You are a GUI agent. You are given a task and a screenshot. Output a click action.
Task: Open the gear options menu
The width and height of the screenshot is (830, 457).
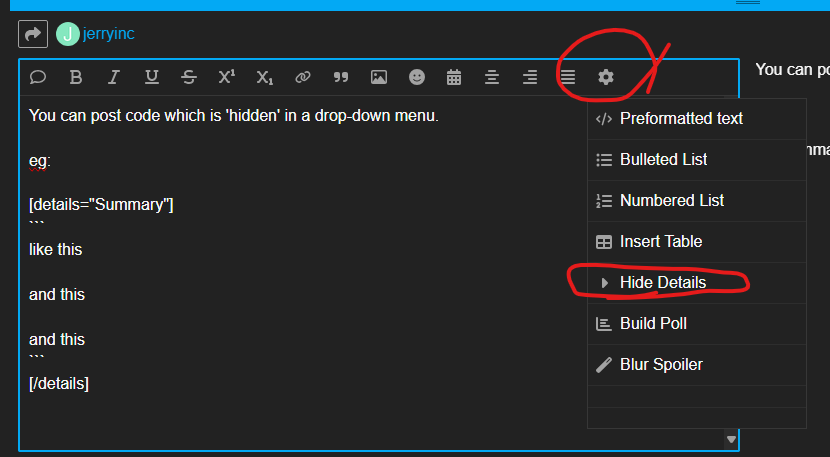(606, 77)
